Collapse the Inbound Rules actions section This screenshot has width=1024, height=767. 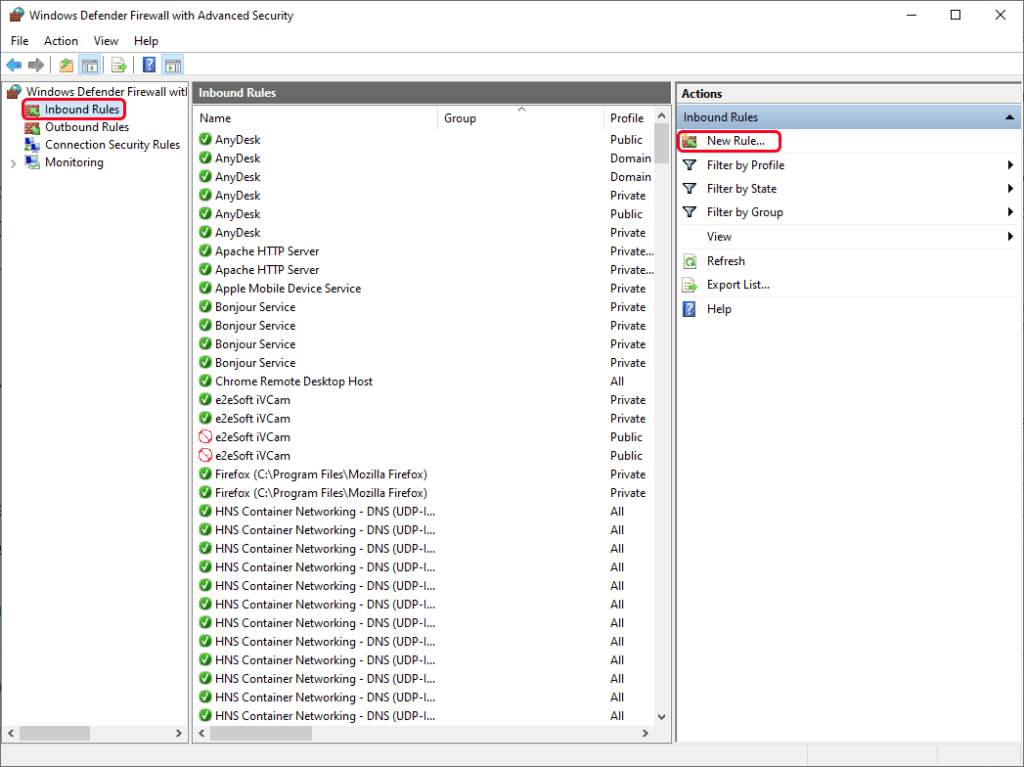1009,117
